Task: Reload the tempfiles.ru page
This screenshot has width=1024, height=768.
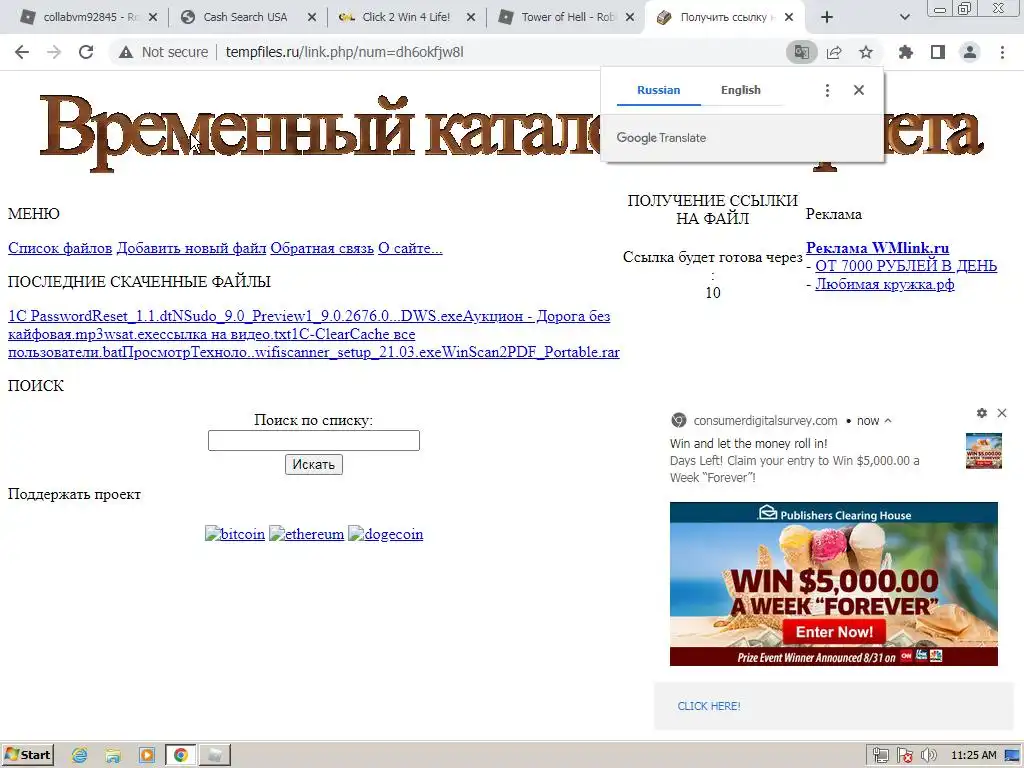Action: click(x=86, y=52)
